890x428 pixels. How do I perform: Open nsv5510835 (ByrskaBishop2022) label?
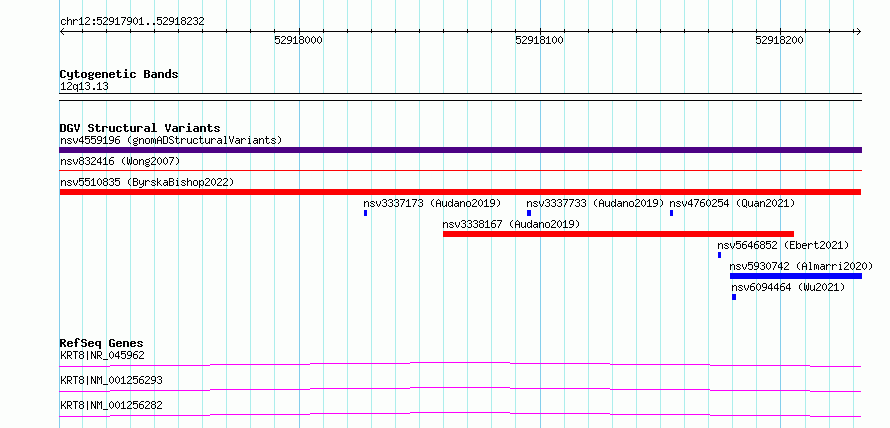click(147, 183)
